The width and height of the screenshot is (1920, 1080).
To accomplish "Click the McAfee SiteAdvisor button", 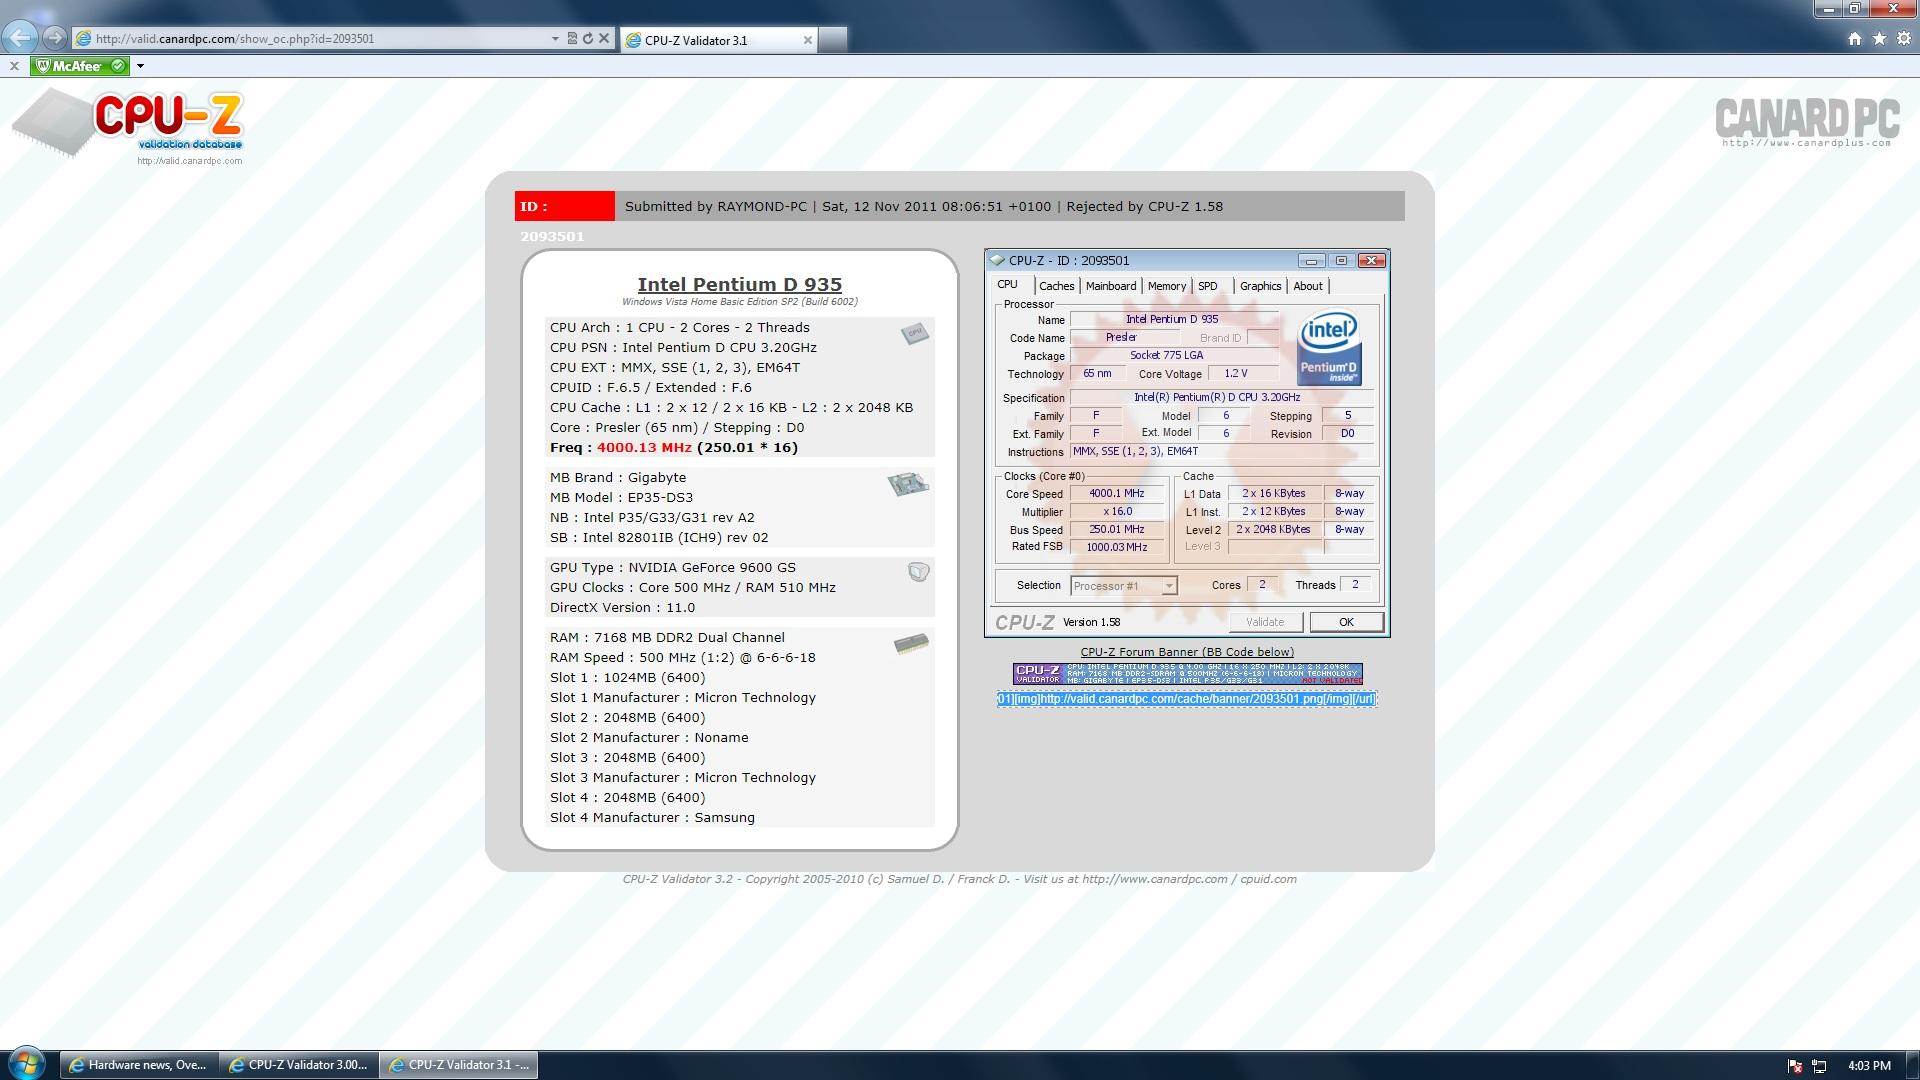I will pos(80,66).
